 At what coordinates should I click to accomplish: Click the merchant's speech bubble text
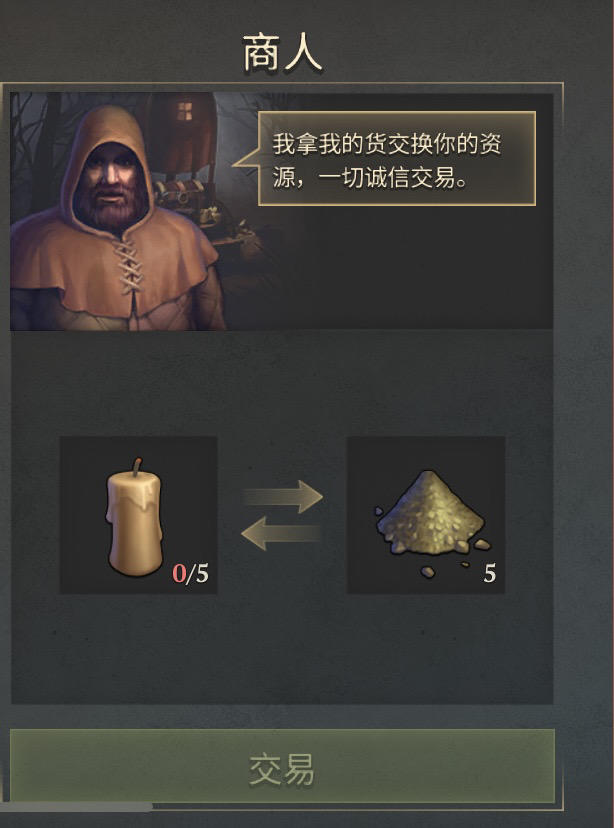[x=386, y=161]
